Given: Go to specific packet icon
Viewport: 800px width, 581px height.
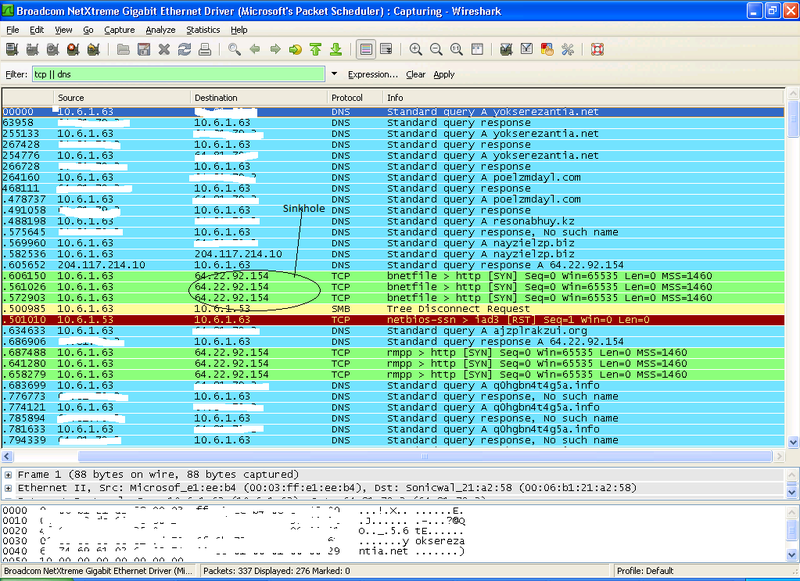Looking at the screenshot, I should click(295, 49).
